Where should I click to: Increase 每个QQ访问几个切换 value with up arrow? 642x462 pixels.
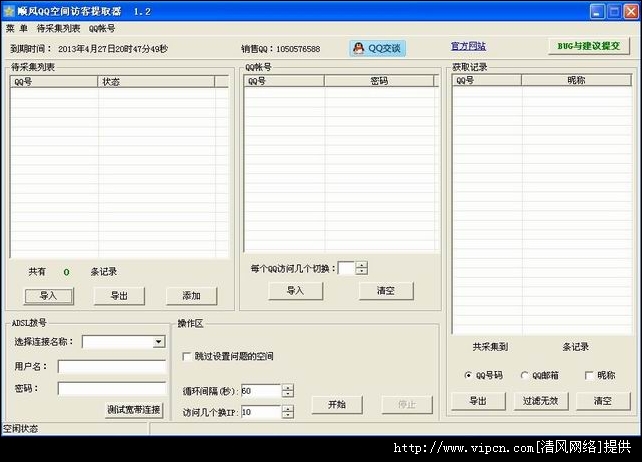click(362, 265)
